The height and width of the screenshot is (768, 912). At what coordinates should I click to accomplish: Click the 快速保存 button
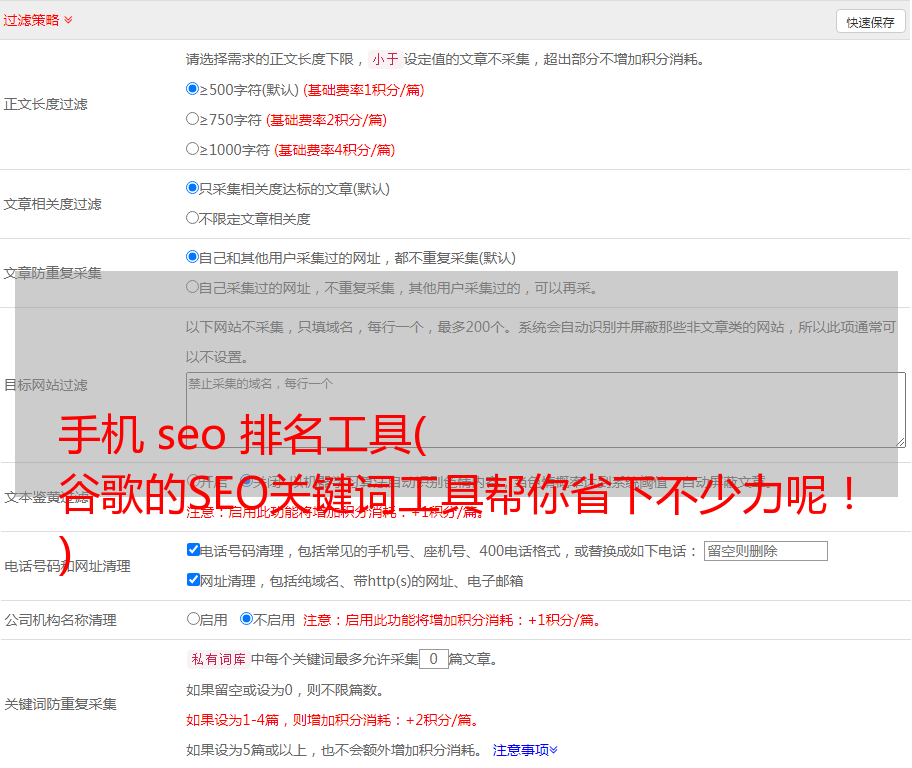pos(870,22)
